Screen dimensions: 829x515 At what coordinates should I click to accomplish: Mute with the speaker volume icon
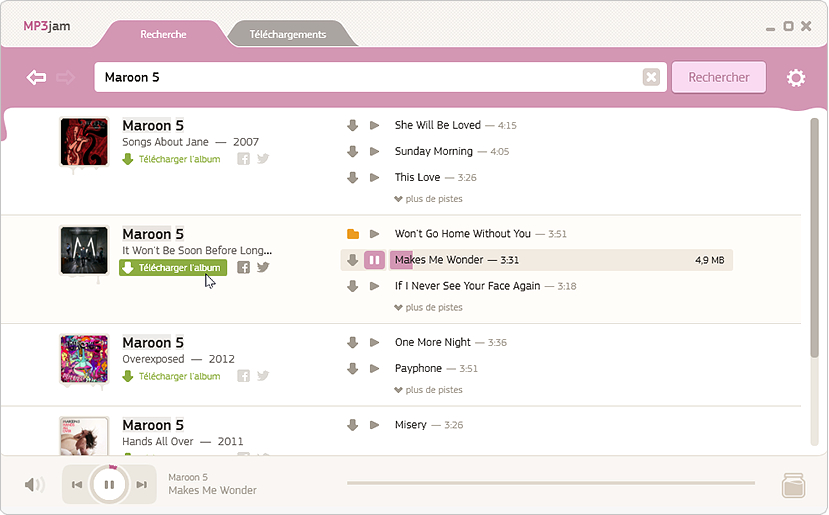click(x=34, y=484)
